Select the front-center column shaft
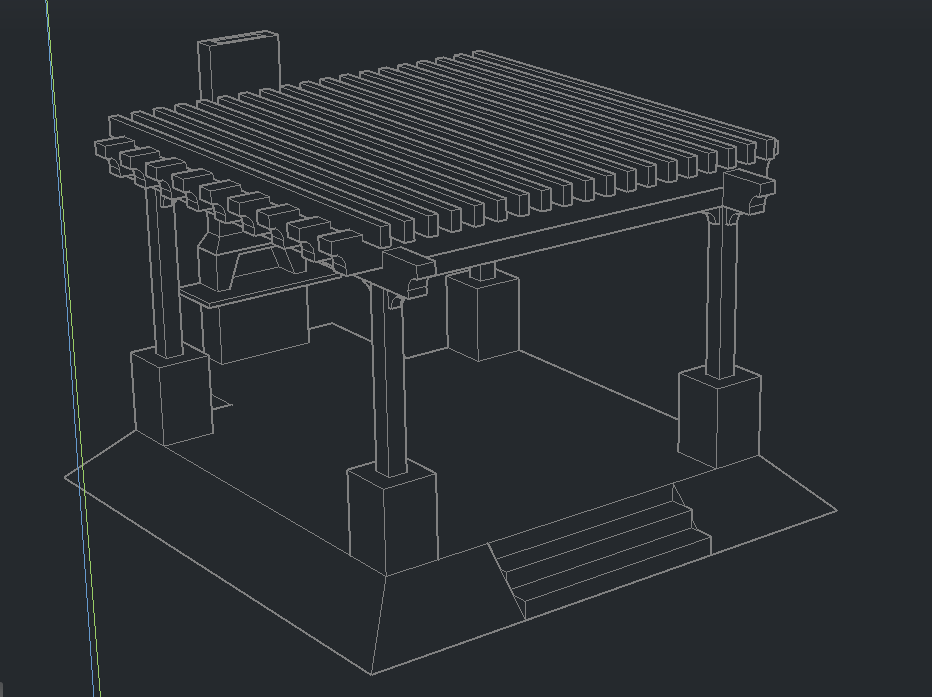This screenshot has width=932, height=697. [x=389, y=390]
